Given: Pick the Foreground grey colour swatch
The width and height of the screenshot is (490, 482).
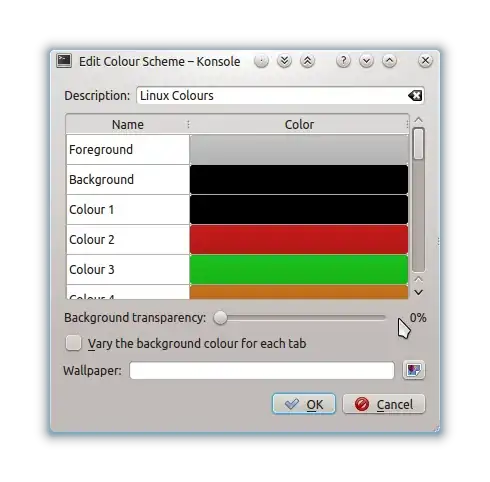Looking at the screenshot, I should 299,150.
